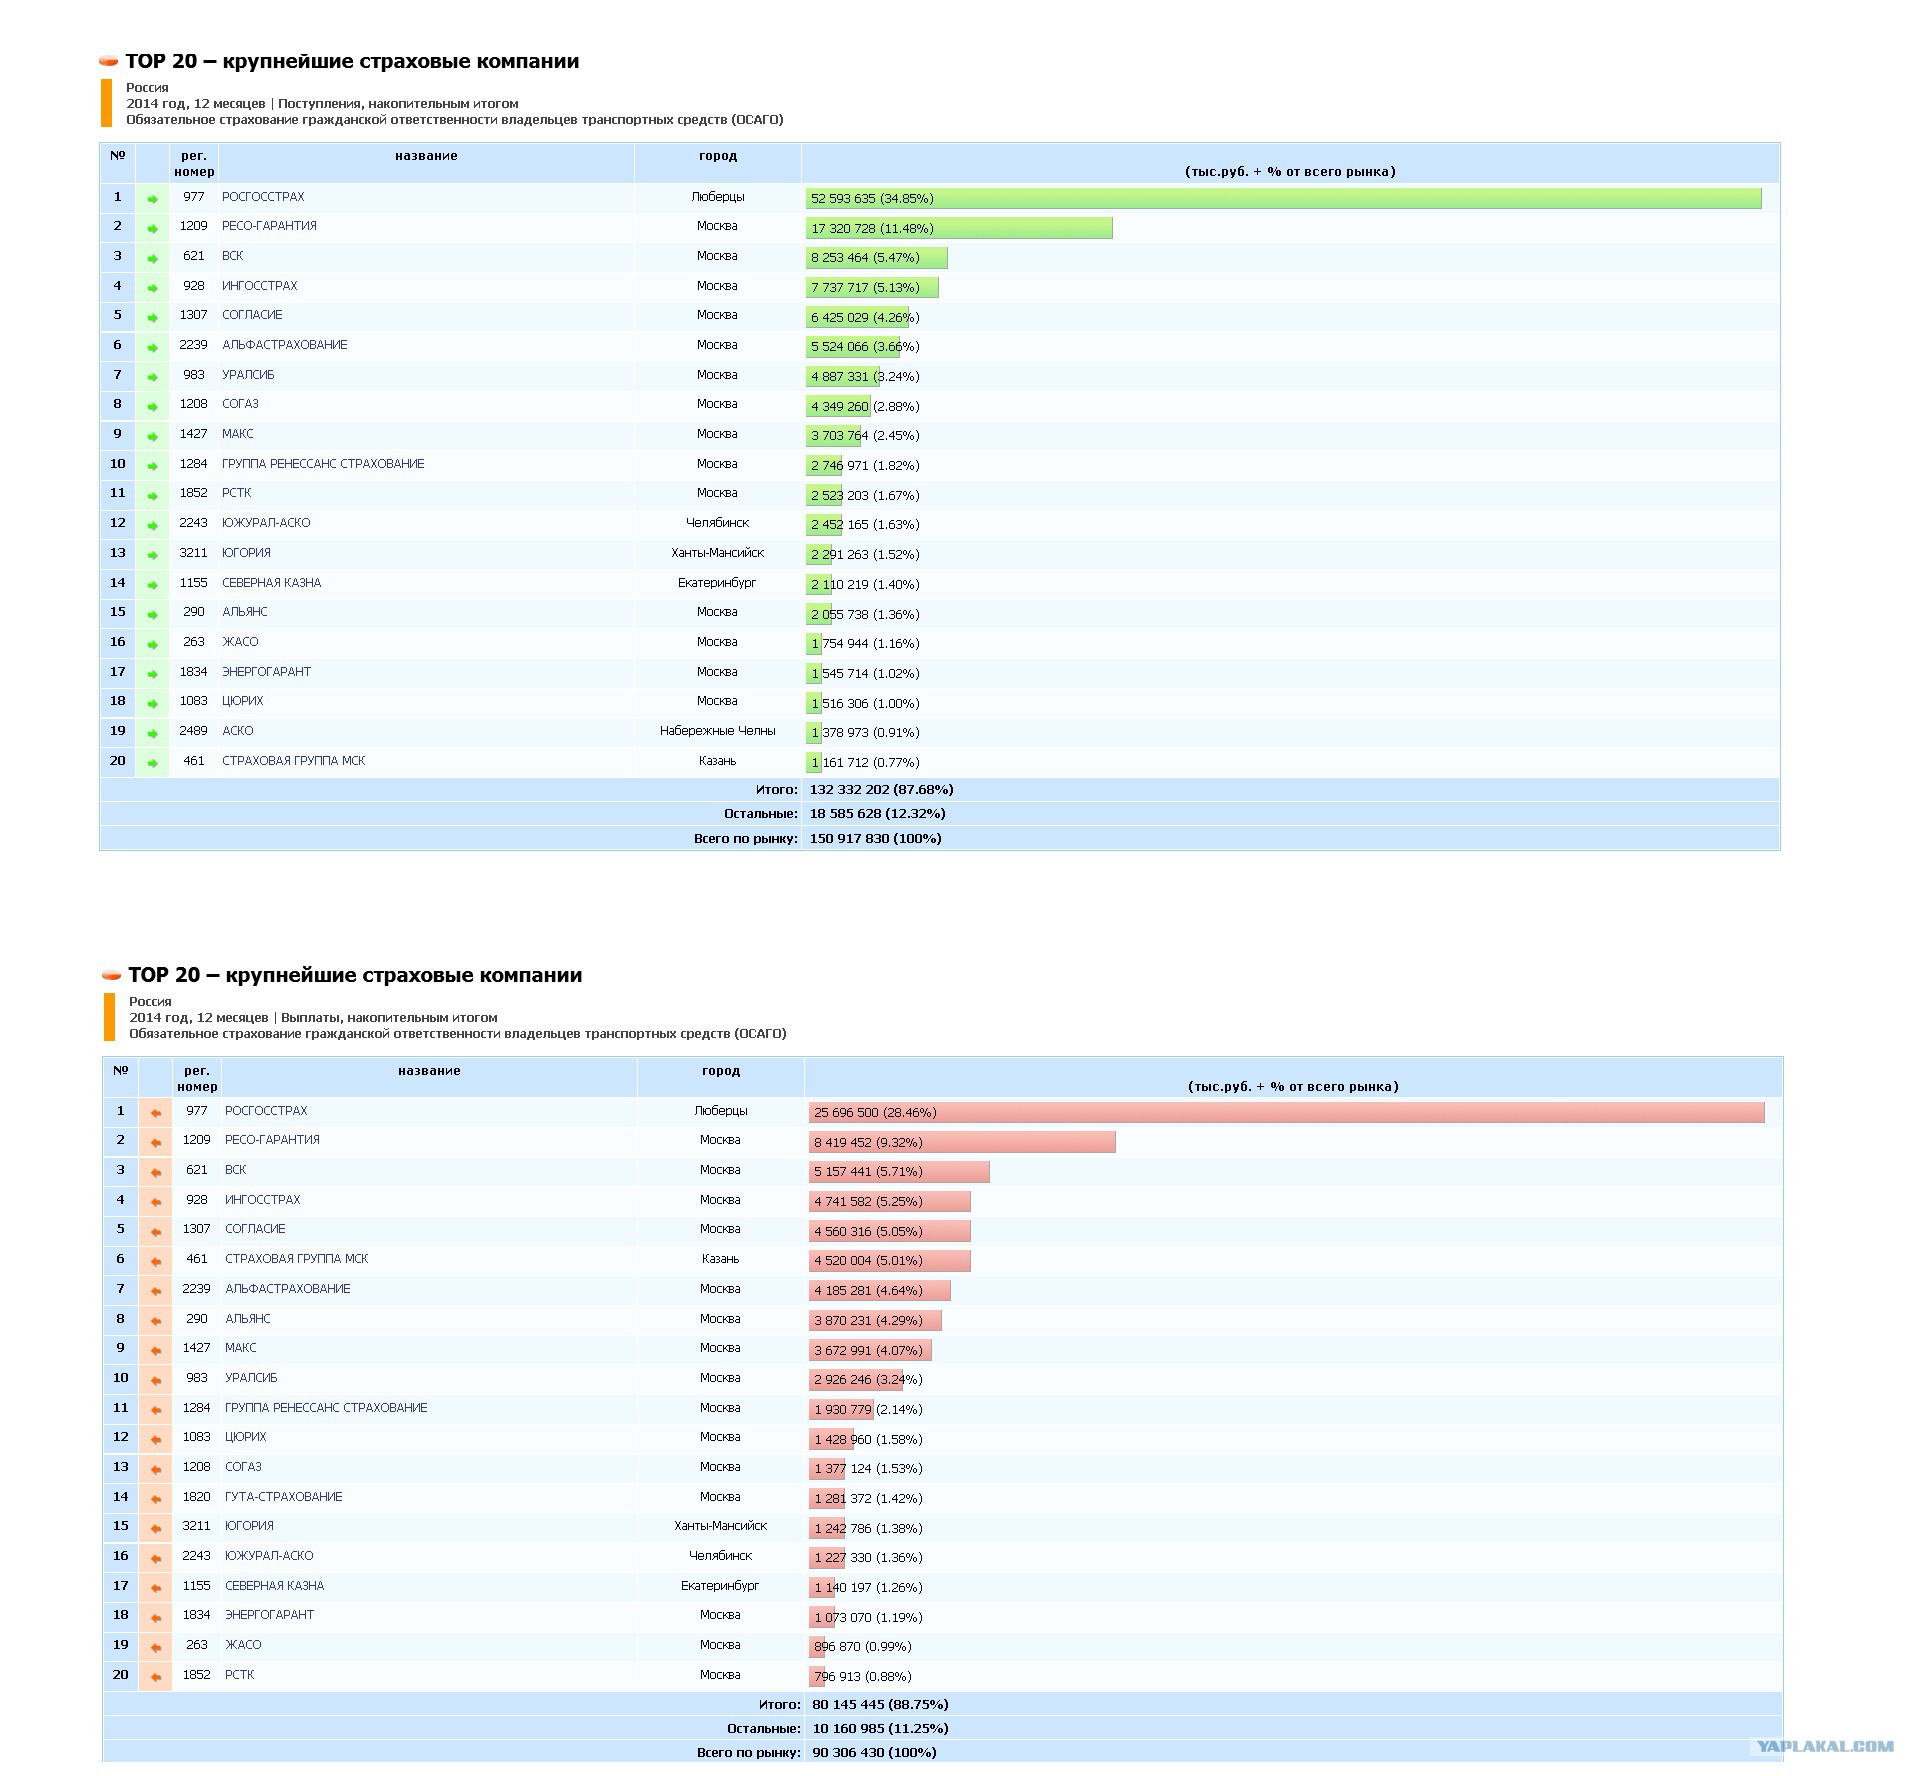This screenshot has width=1920, height=1776.
Task: Click green arrow in ЮЖУРАЛ-АСКО row
Action: click(x=152, y=525)
